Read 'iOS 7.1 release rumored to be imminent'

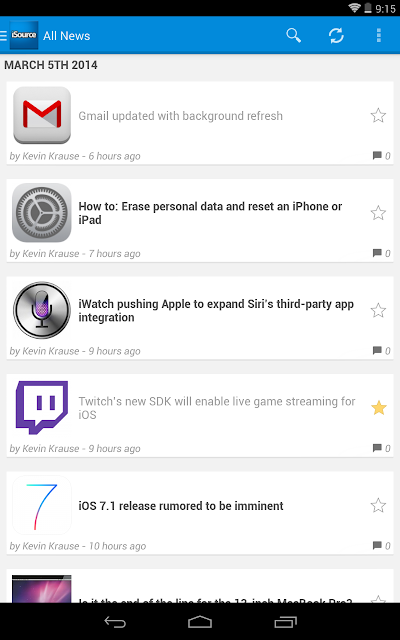(181, 506)
